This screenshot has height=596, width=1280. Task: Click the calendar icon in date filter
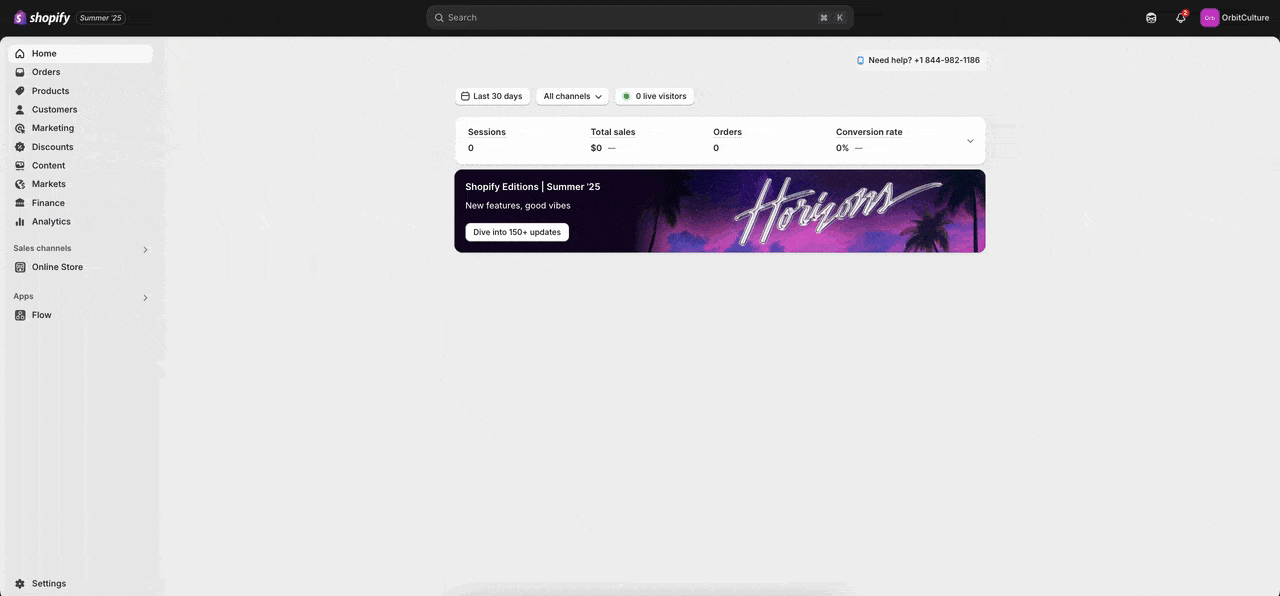(465, 96)
